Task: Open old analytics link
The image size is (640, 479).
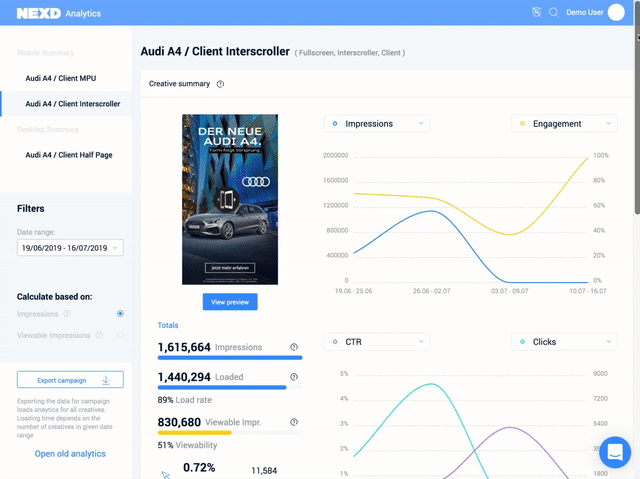Action: (70, 454)
